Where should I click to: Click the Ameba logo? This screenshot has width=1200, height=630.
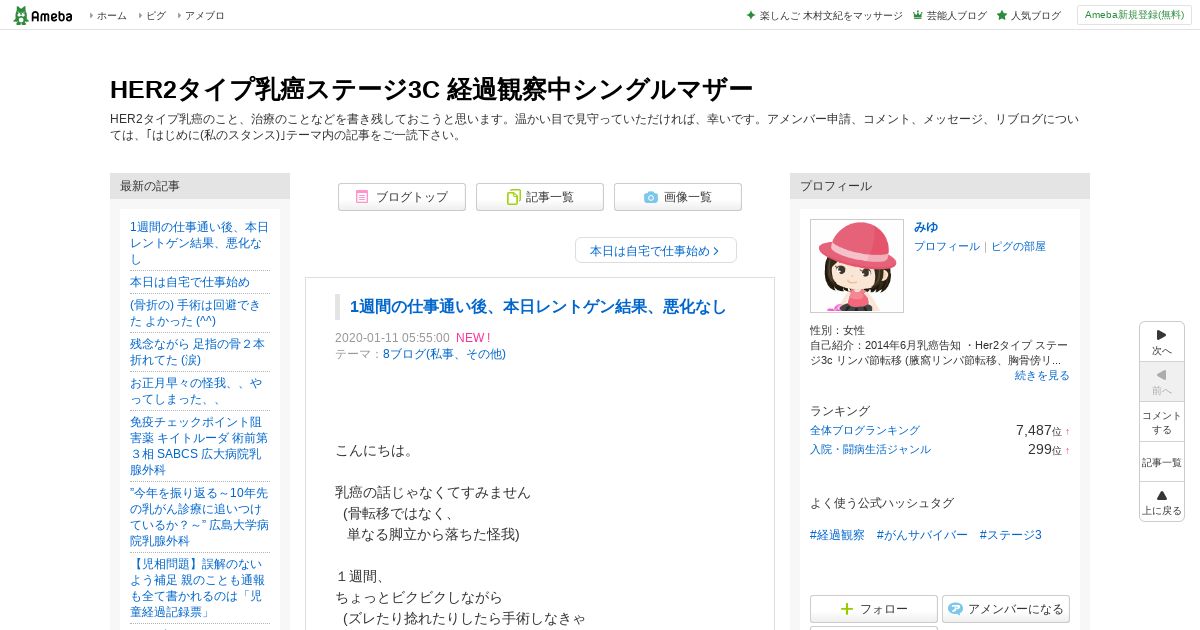[x=43, y=15]
